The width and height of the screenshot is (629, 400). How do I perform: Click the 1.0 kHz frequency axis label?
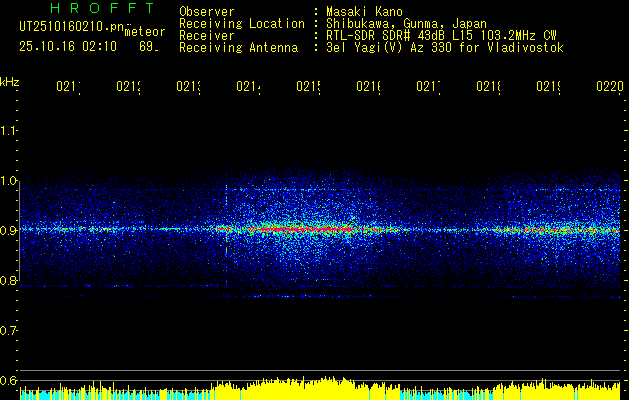point(8,181)
